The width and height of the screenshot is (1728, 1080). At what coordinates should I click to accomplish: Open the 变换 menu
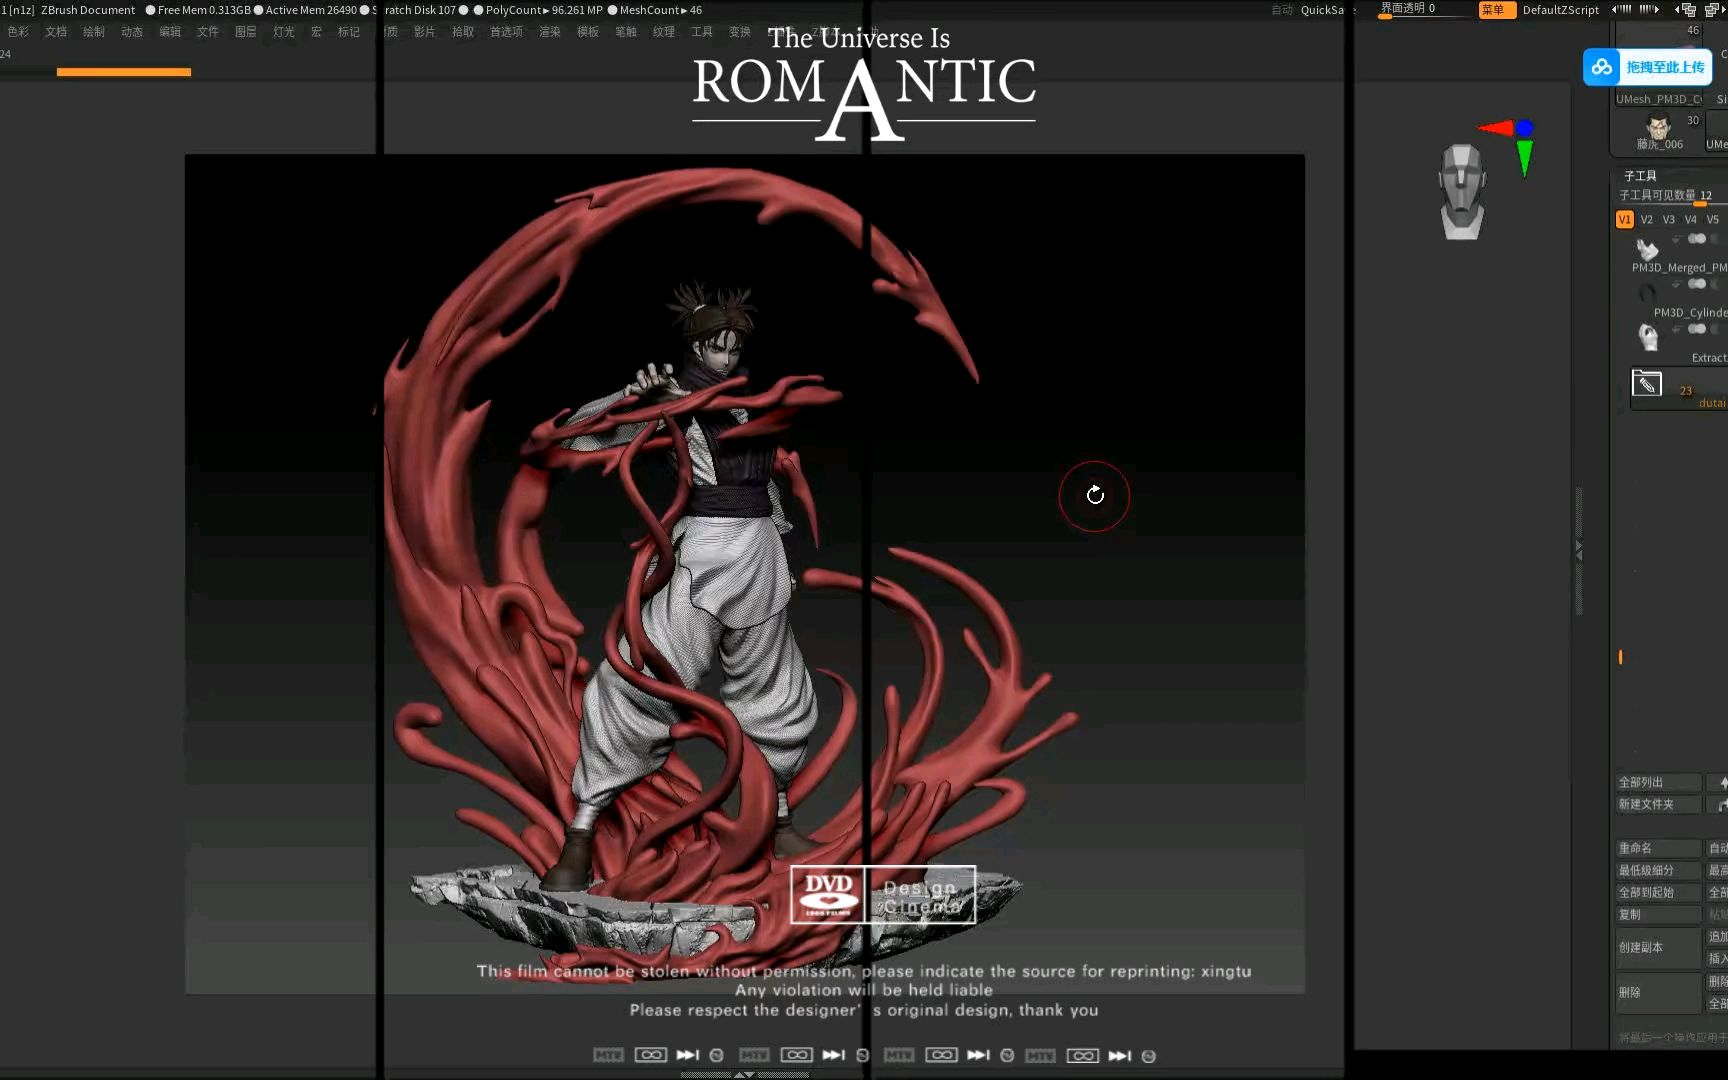click(740, 32)
